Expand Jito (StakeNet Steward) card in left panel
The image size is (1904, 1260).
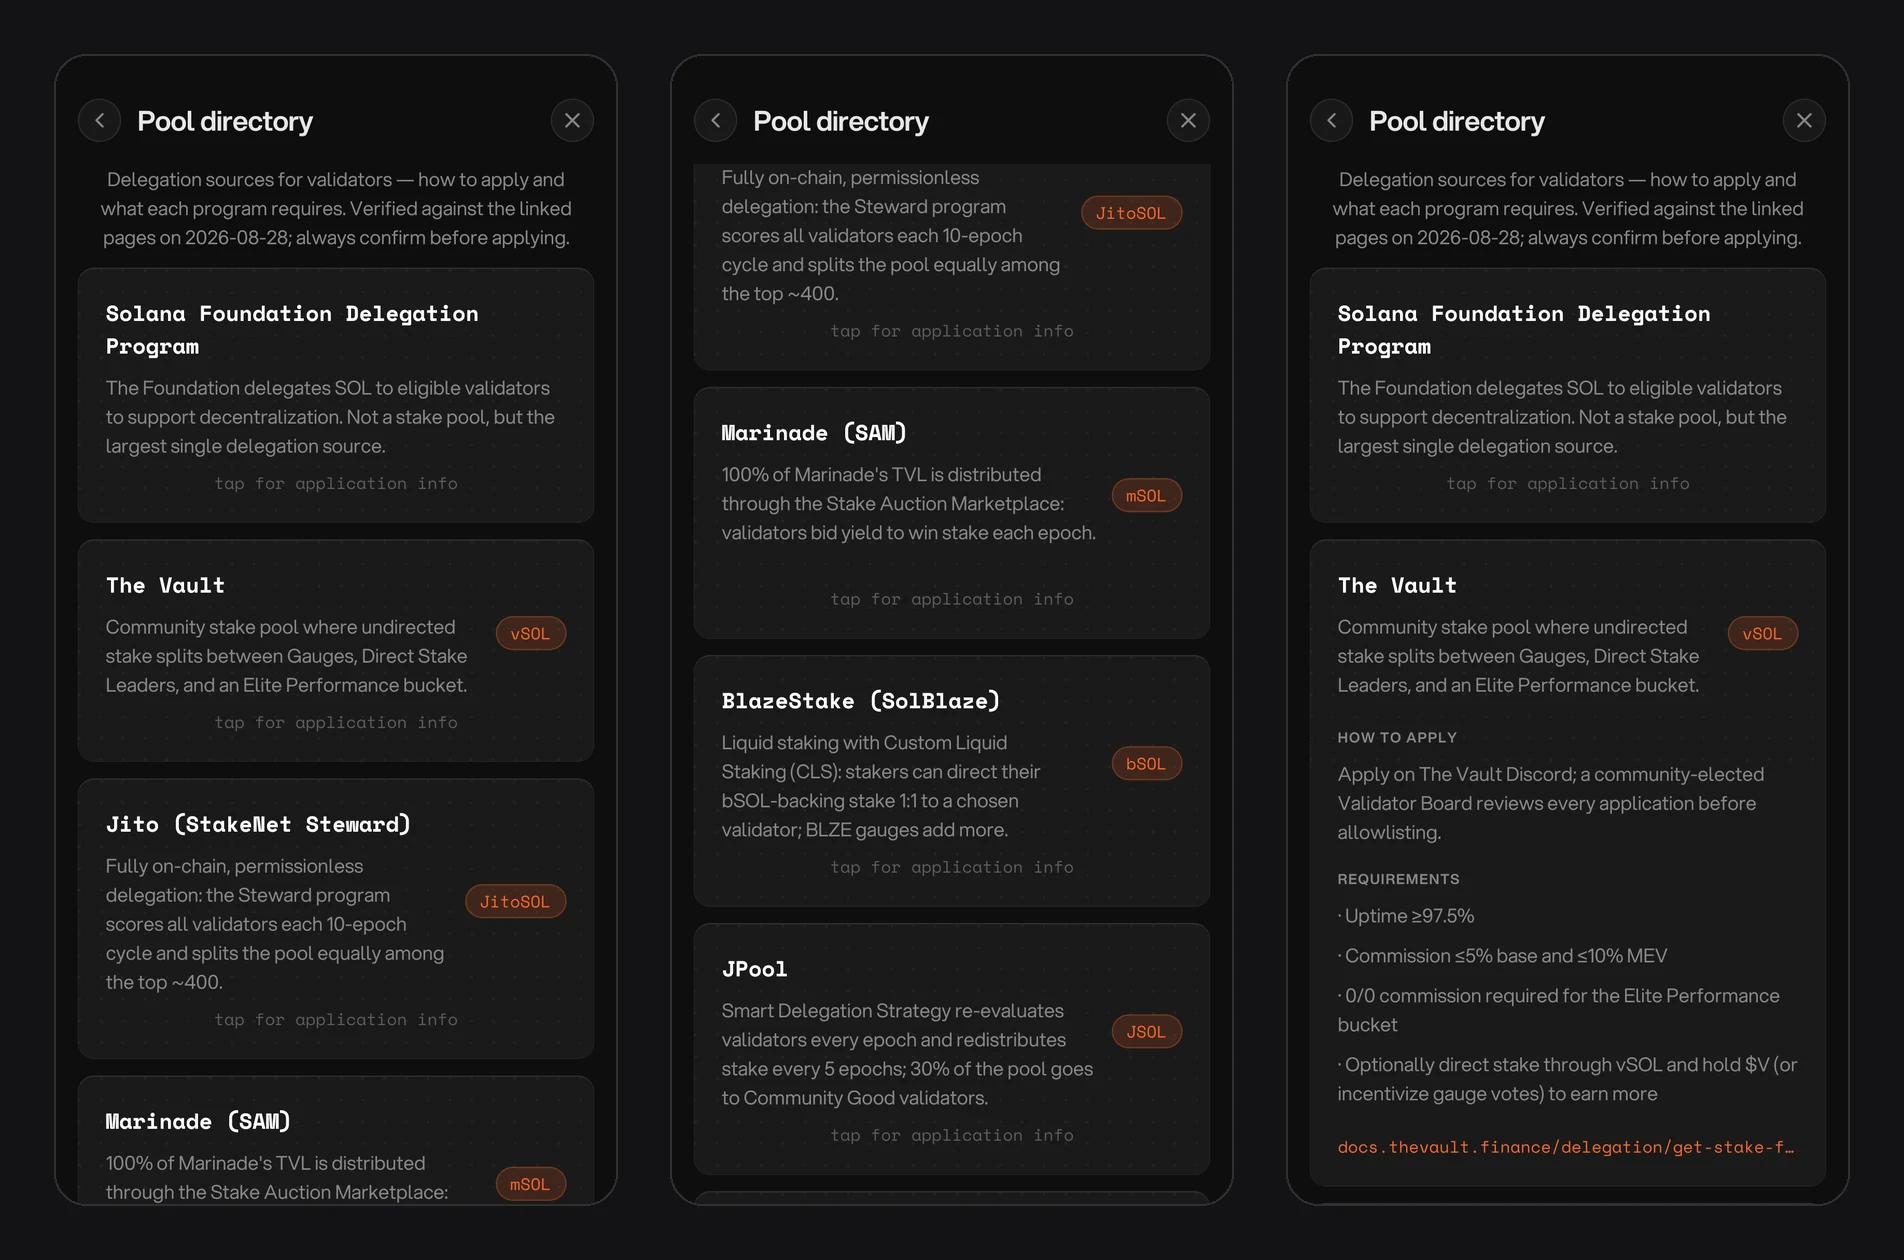(336, 919)
